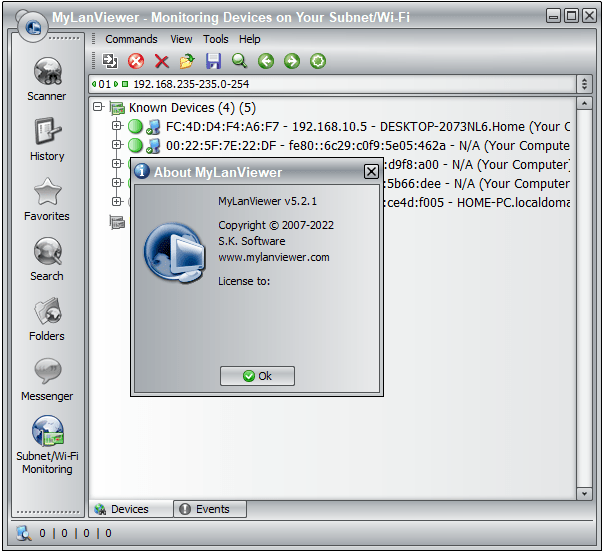604x554 pixels.
Task: Select the DESKTOP-2073NL6.Home device row
Action: (x=367, y=127)
